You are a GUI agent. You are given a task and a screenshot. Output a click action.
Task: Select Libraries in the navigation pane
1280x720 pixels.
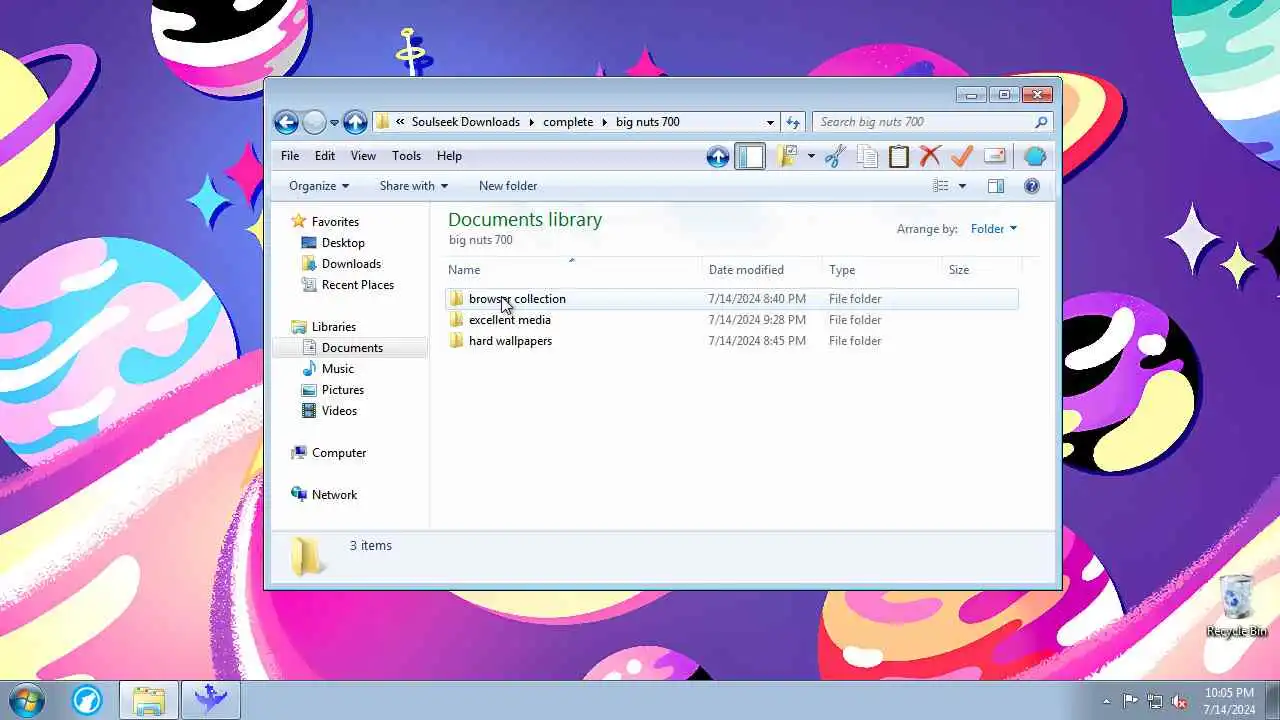(333, 327)
